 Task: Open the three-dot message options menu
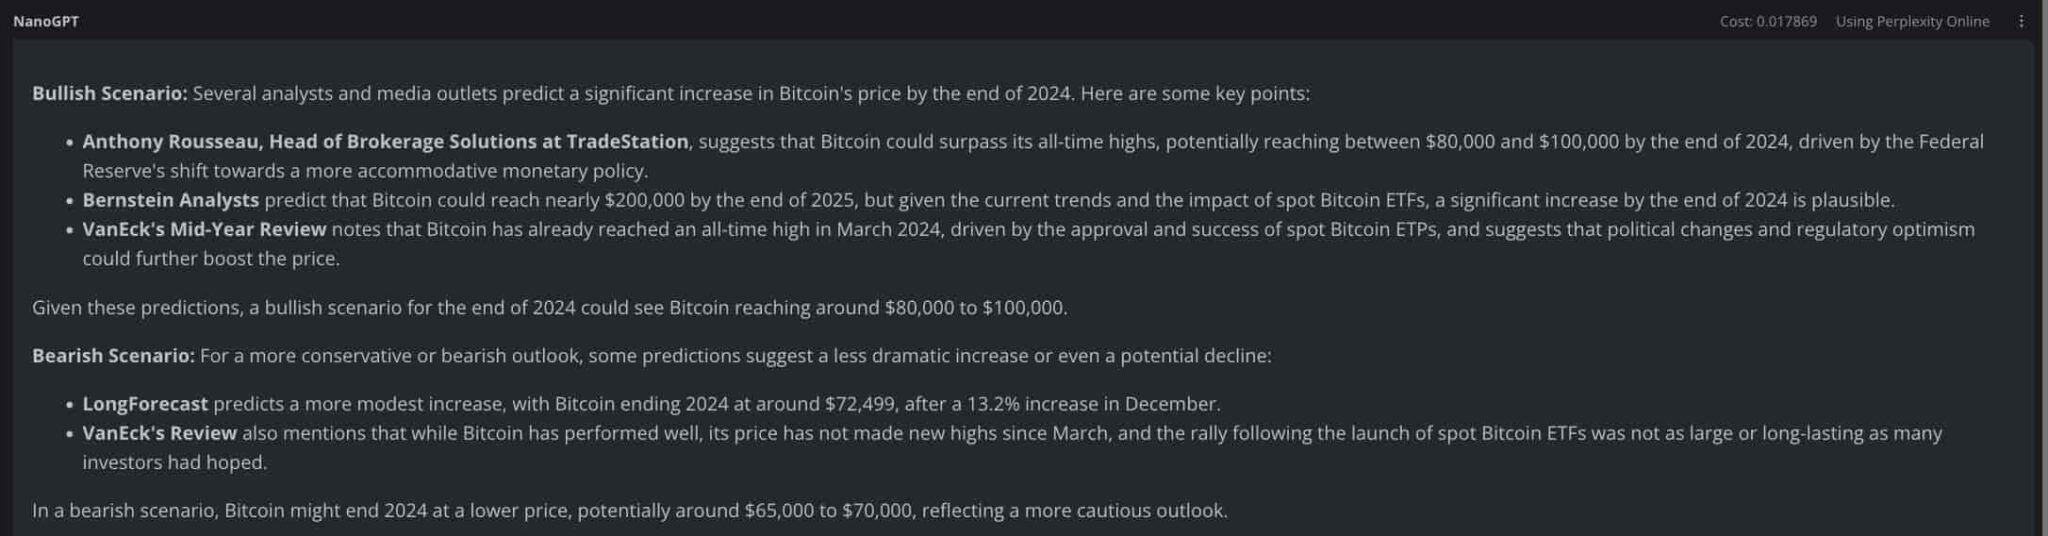(2021, 21)
